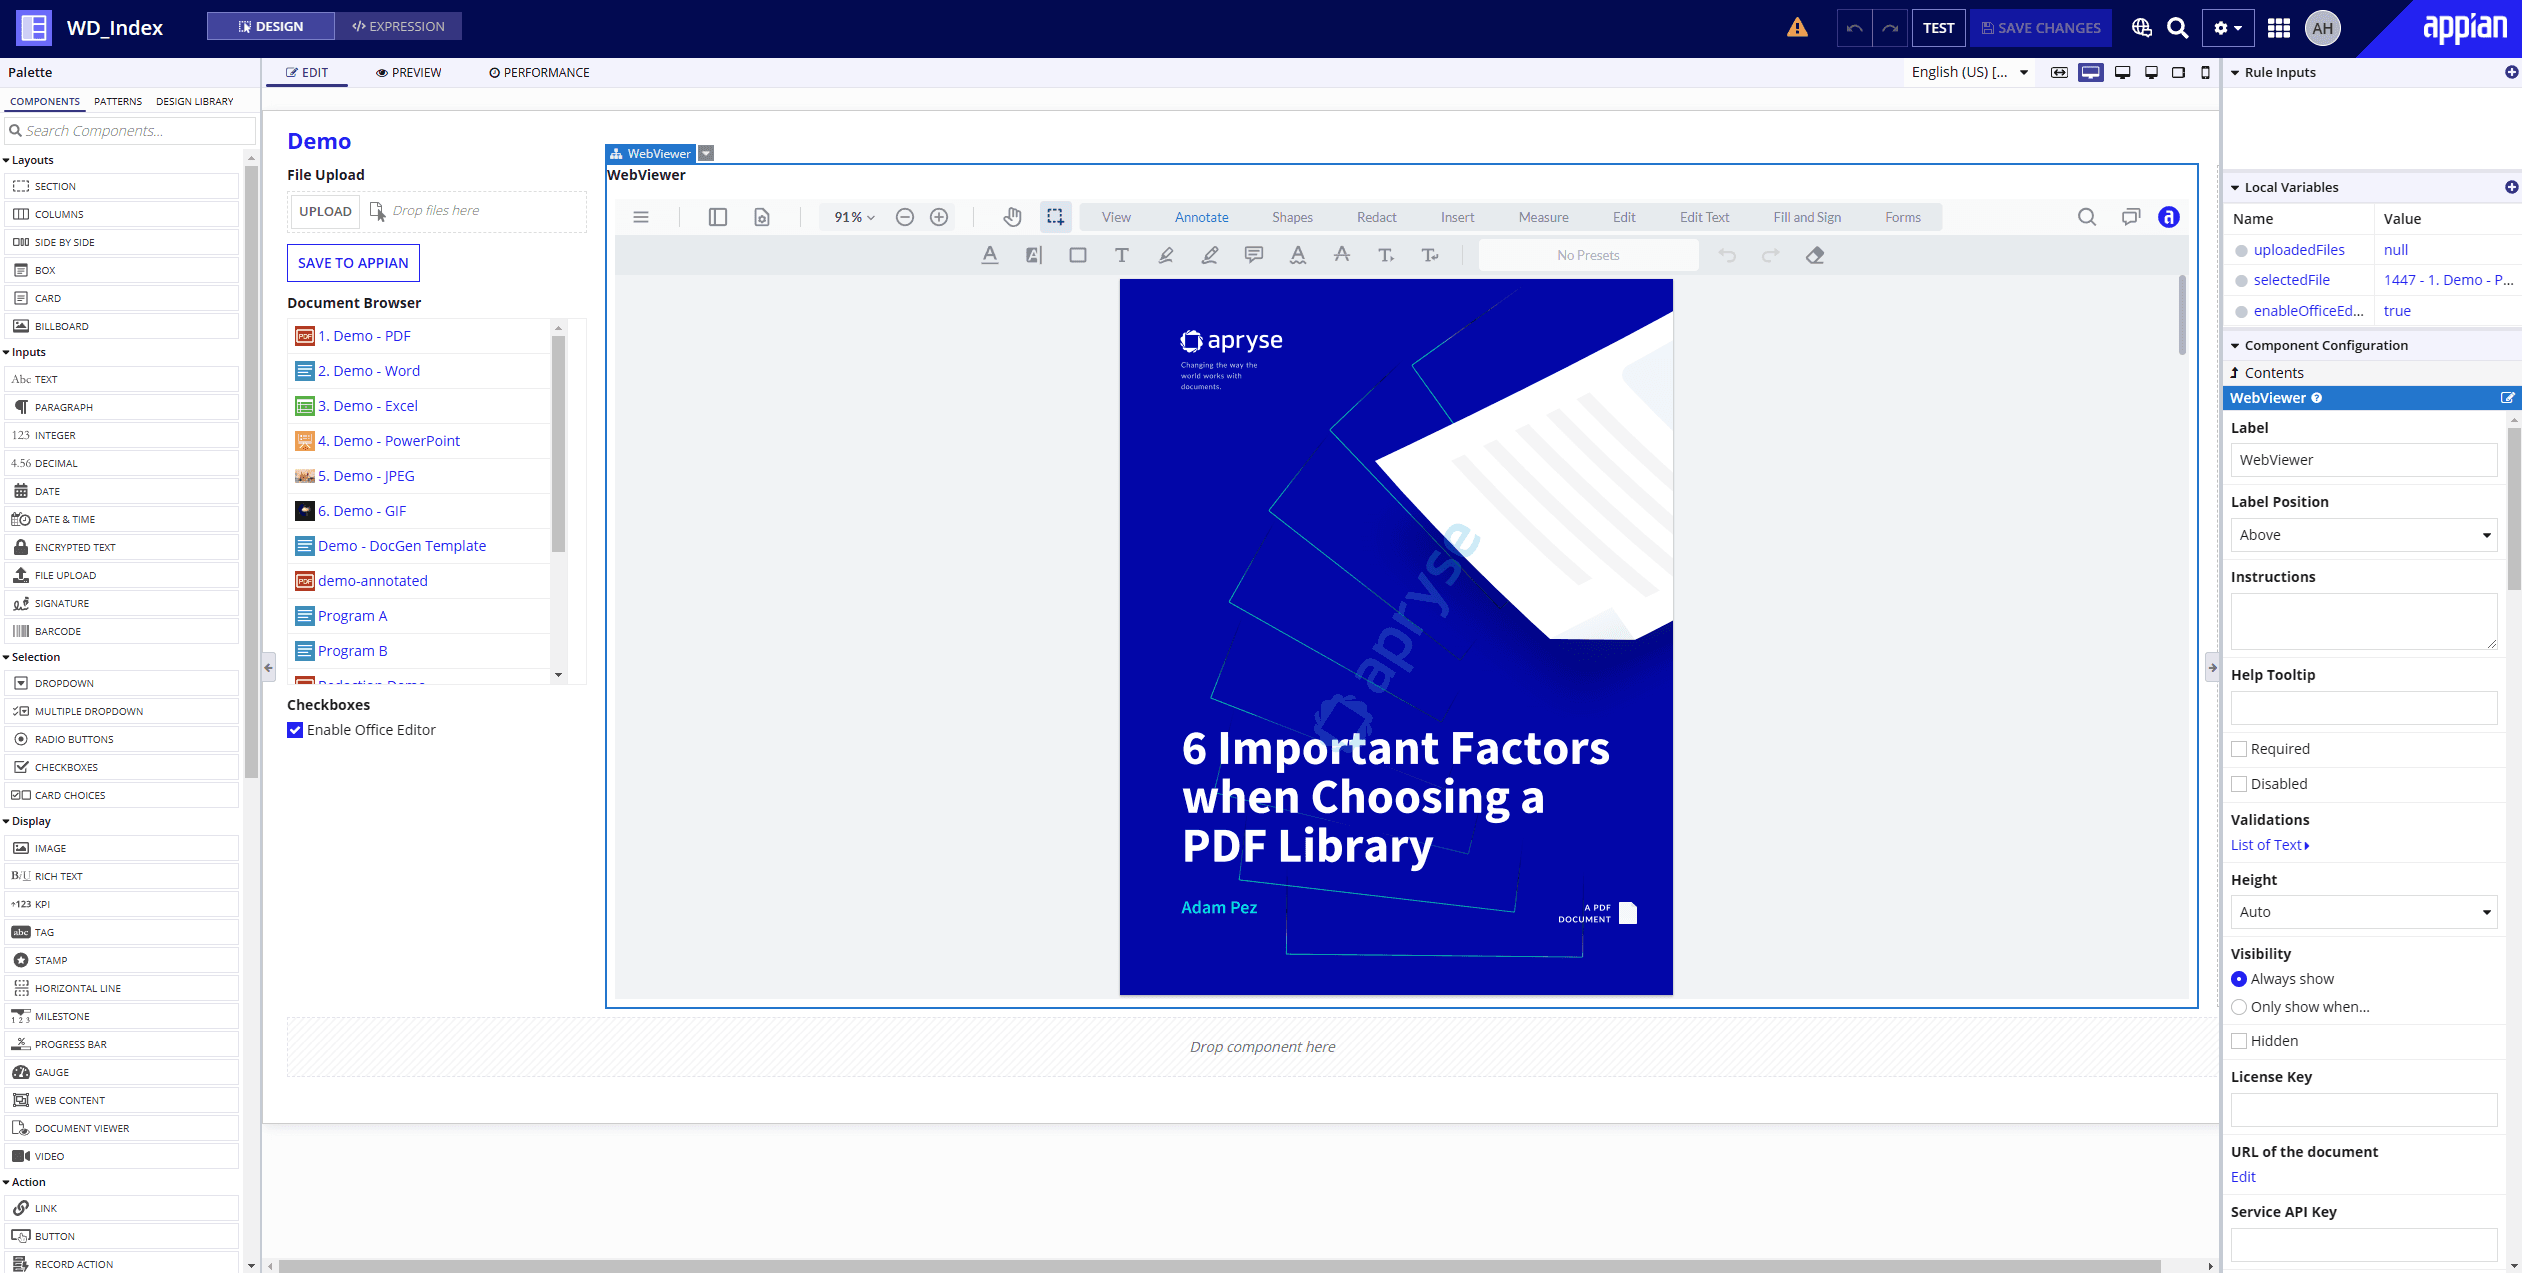2522x1273 pixels.
Task: Uncheck Enable Office Editor checkbox
Action: coord(295,730)
